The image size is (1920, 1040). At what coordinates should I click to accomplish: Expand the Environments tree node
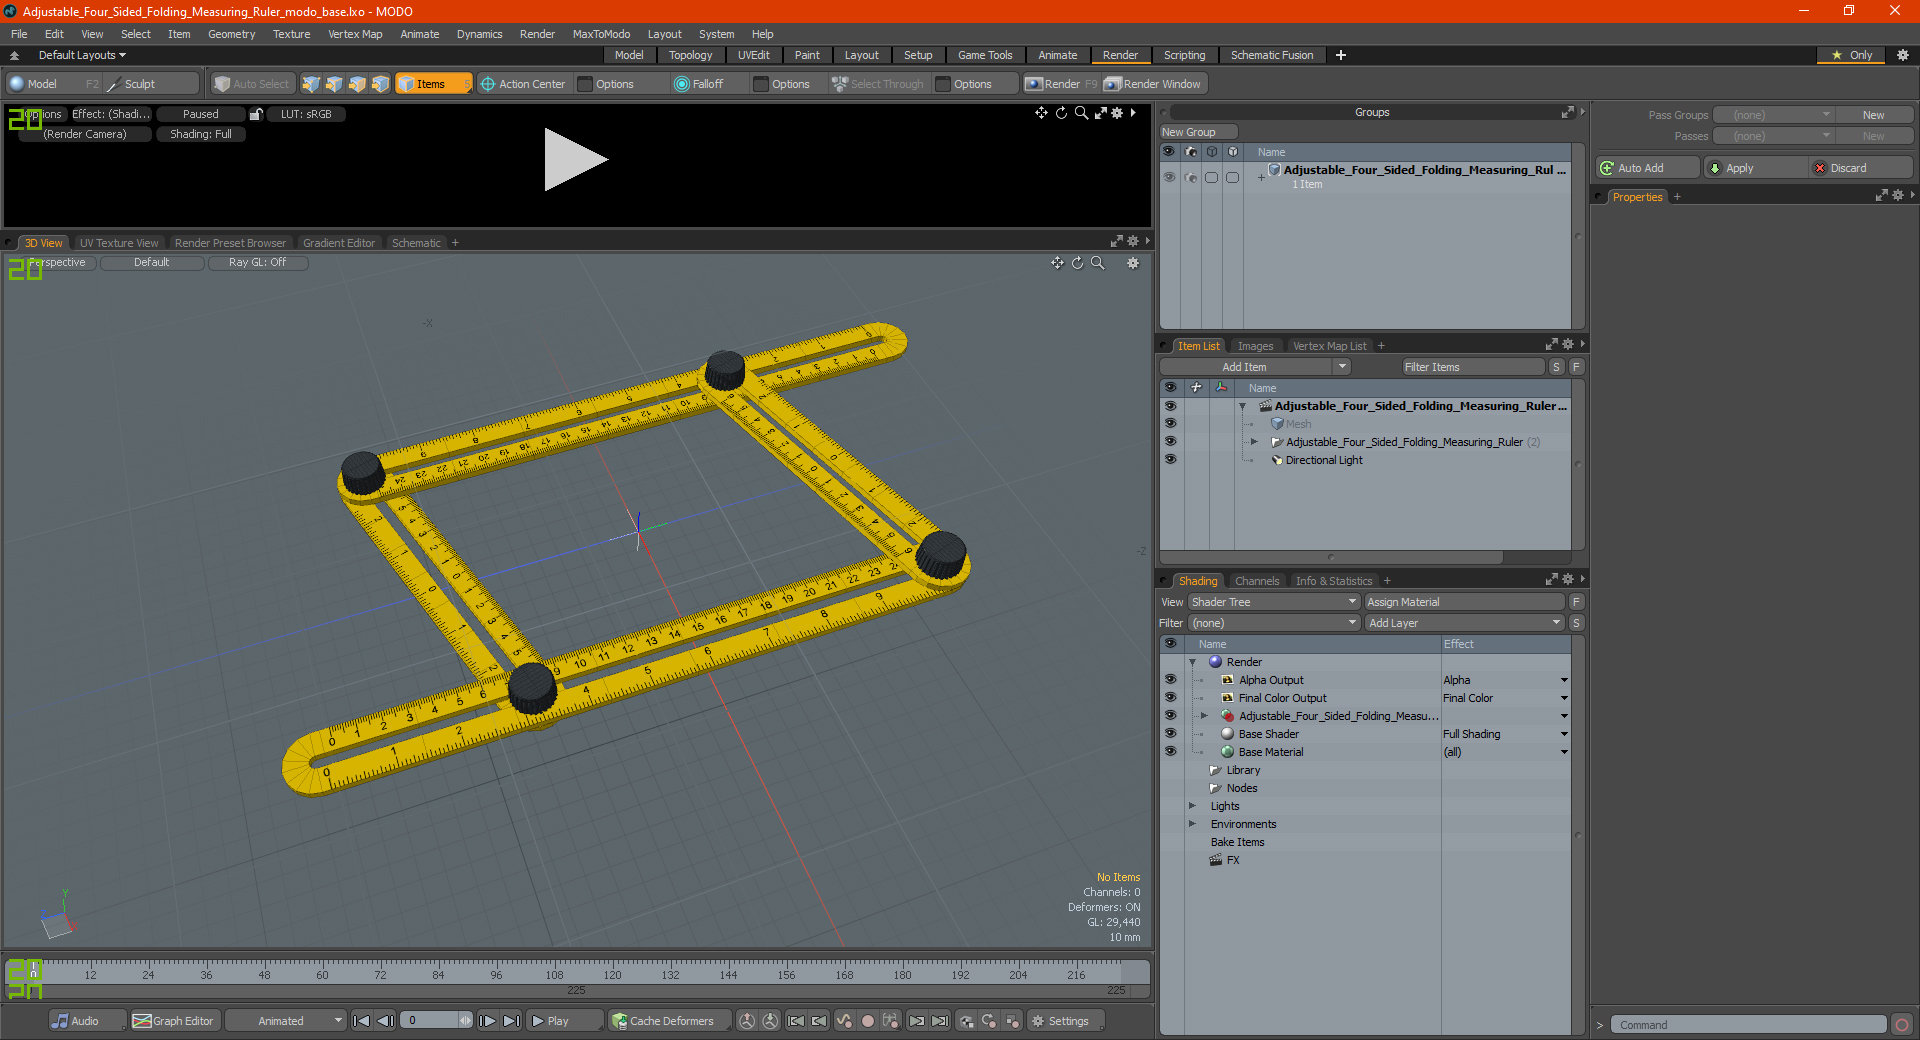click(1192, 824)
